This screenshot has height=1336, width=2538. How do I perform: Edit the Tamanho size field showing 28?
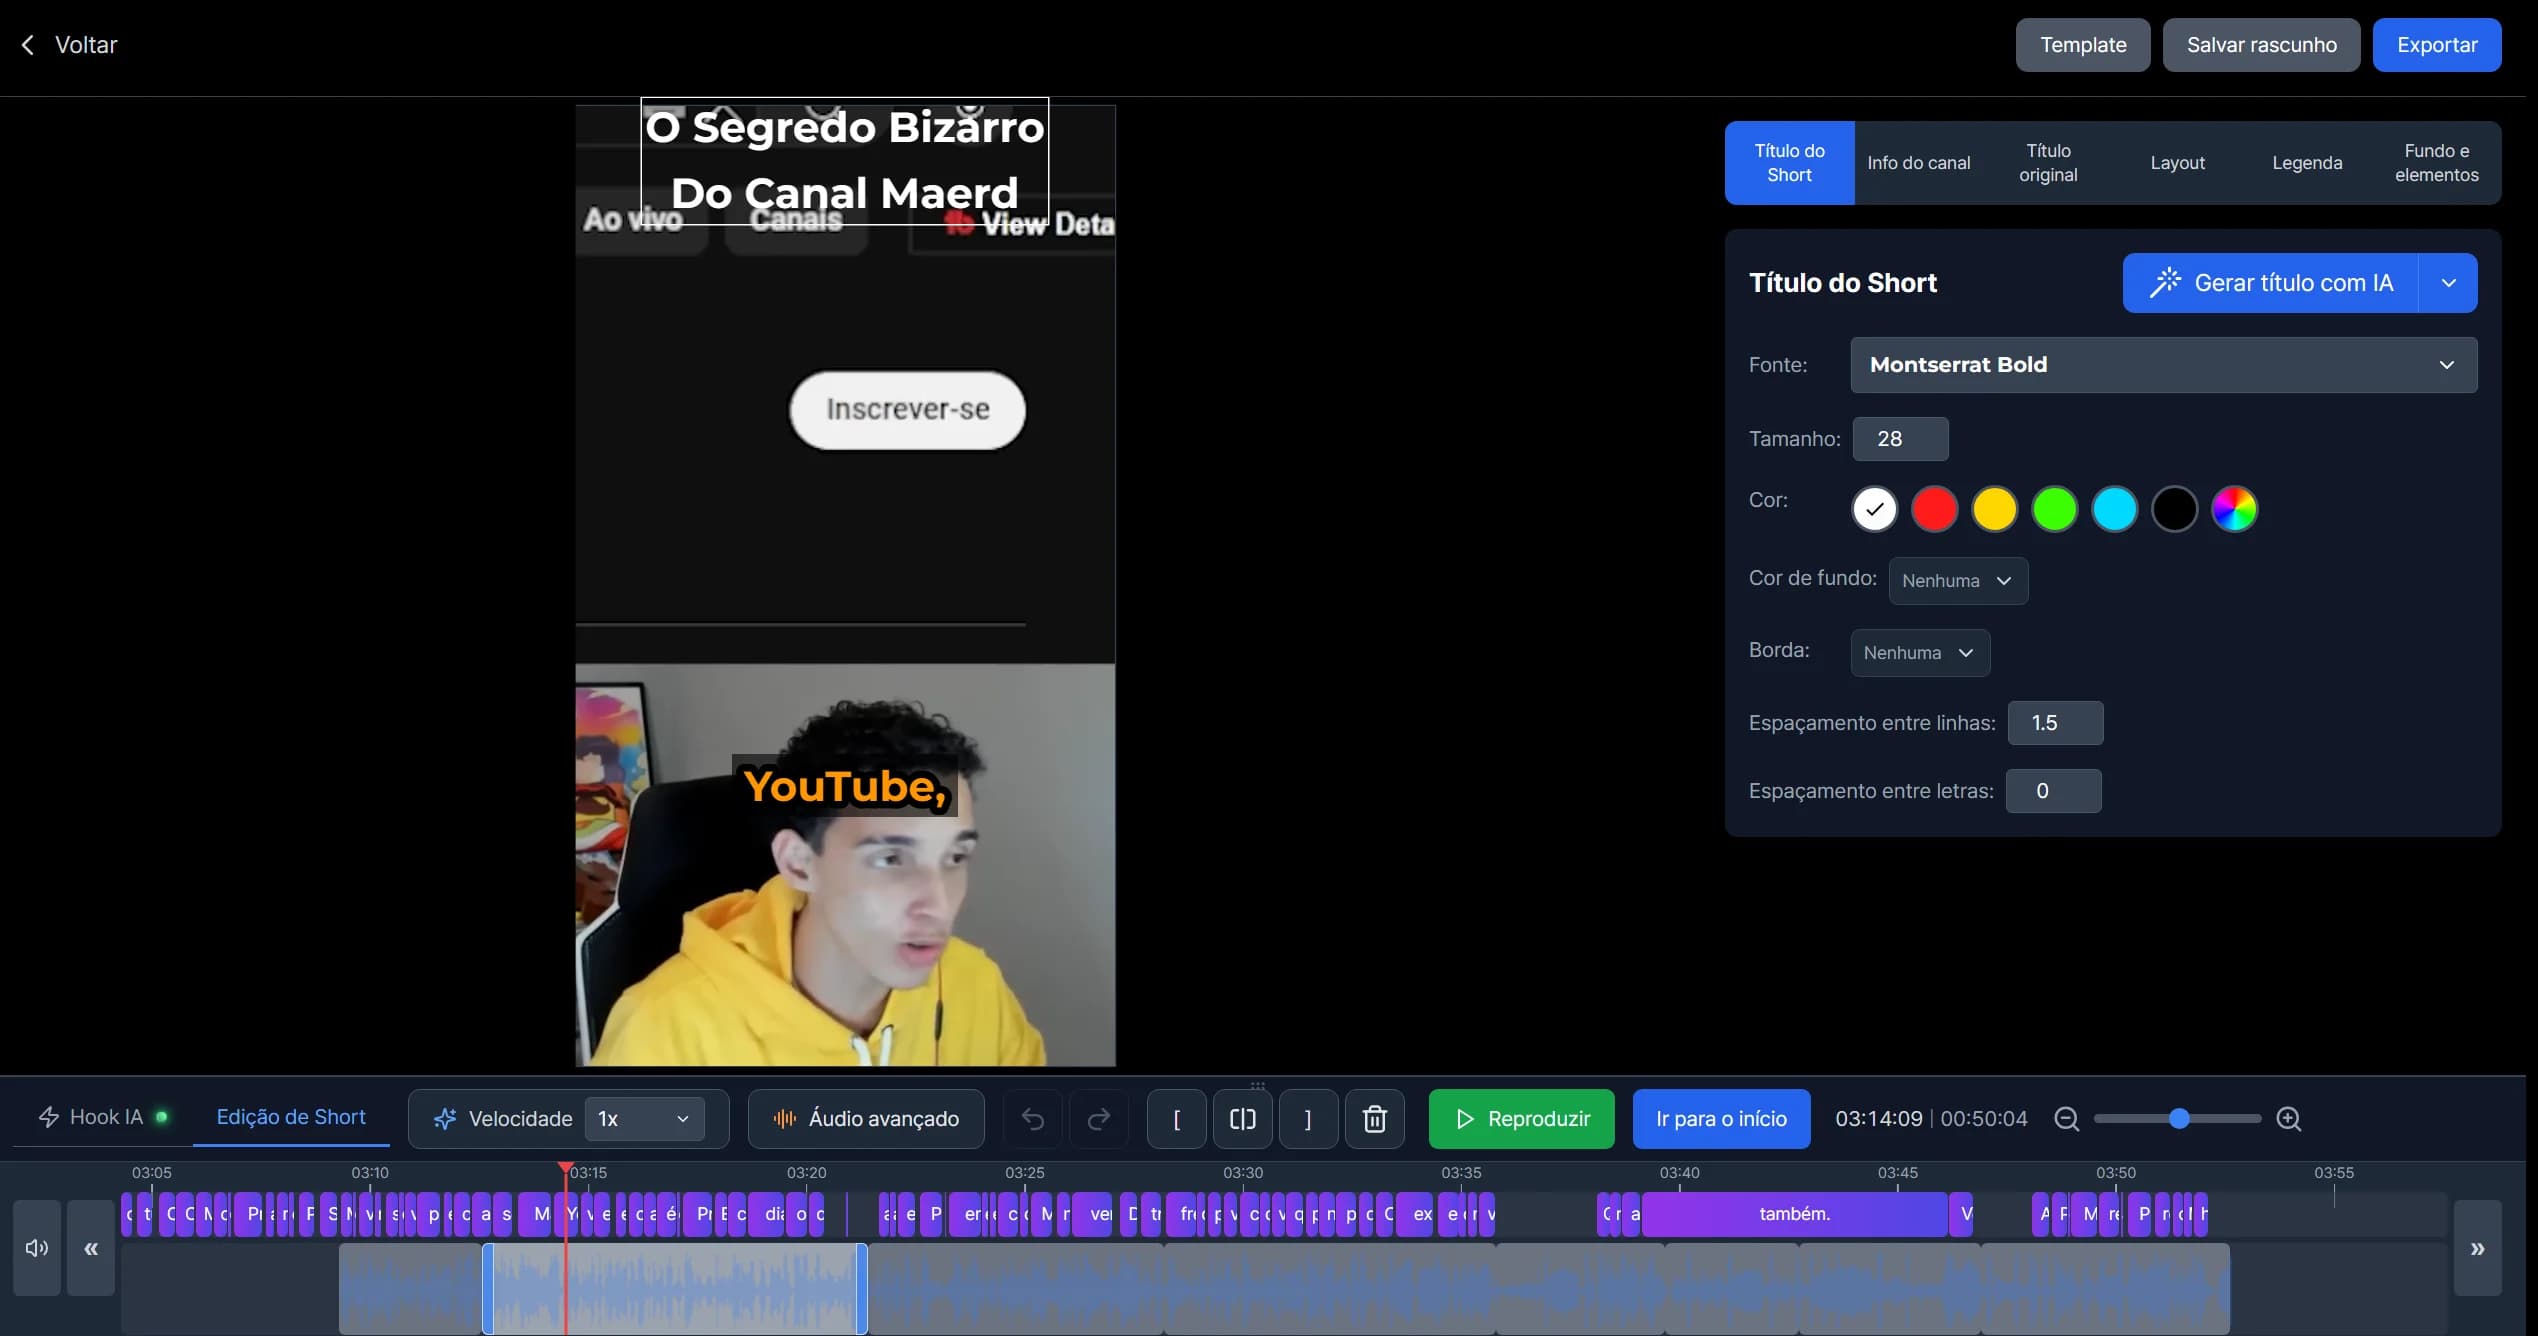(1899, 439)
